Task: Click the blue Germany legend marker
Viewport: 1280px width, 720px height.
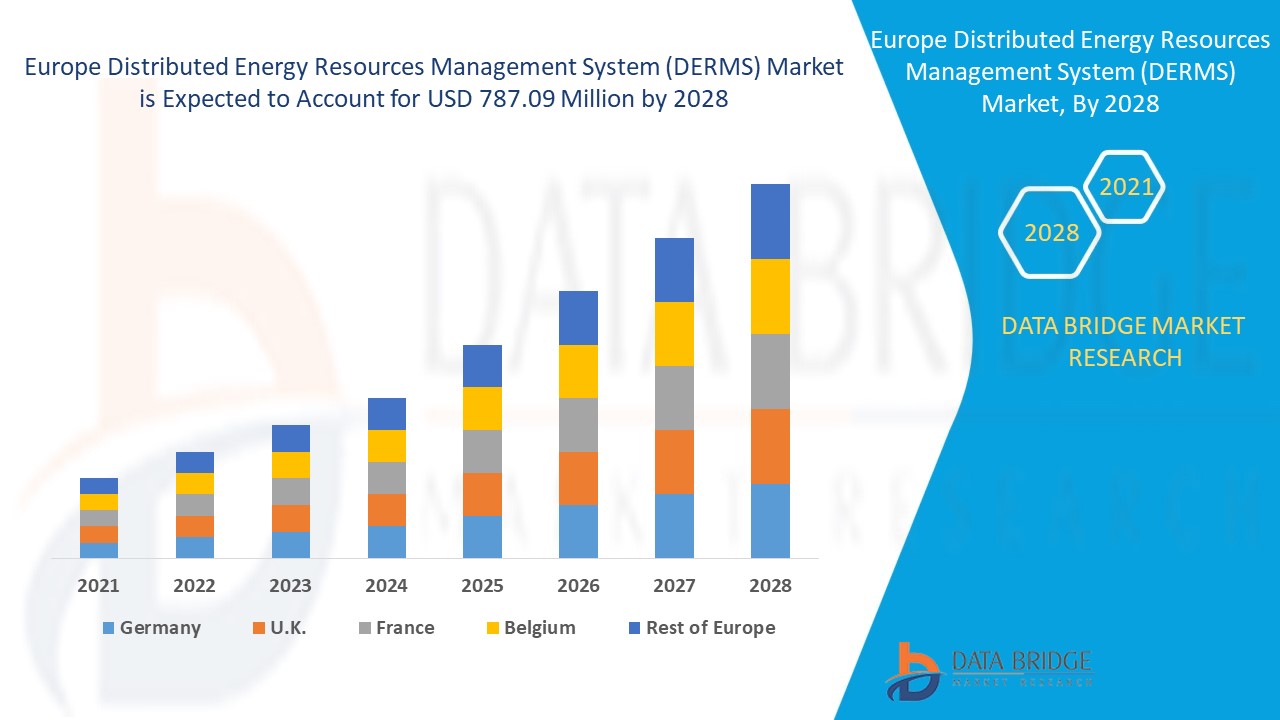Action: coord(106,628)
